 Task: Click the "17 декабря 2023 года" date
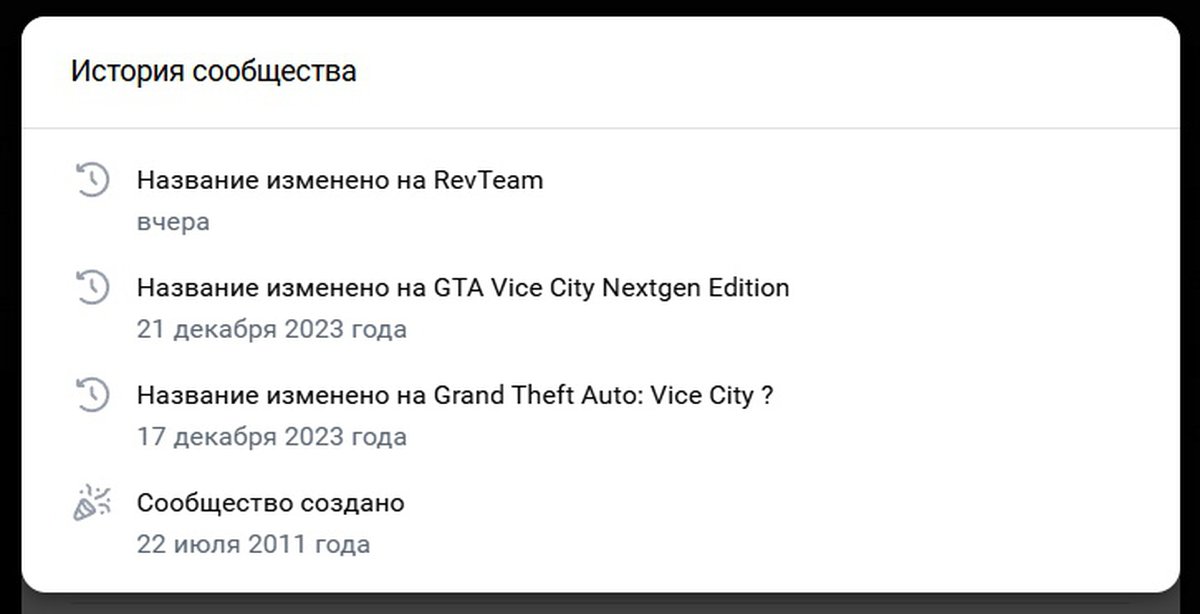click(271, 437)
